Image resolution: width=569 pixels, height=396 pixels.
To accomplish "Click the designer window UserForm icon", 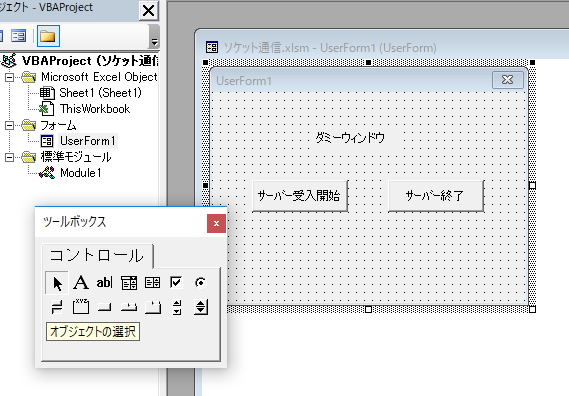I will pyautogui.click(x=212, y=47).
